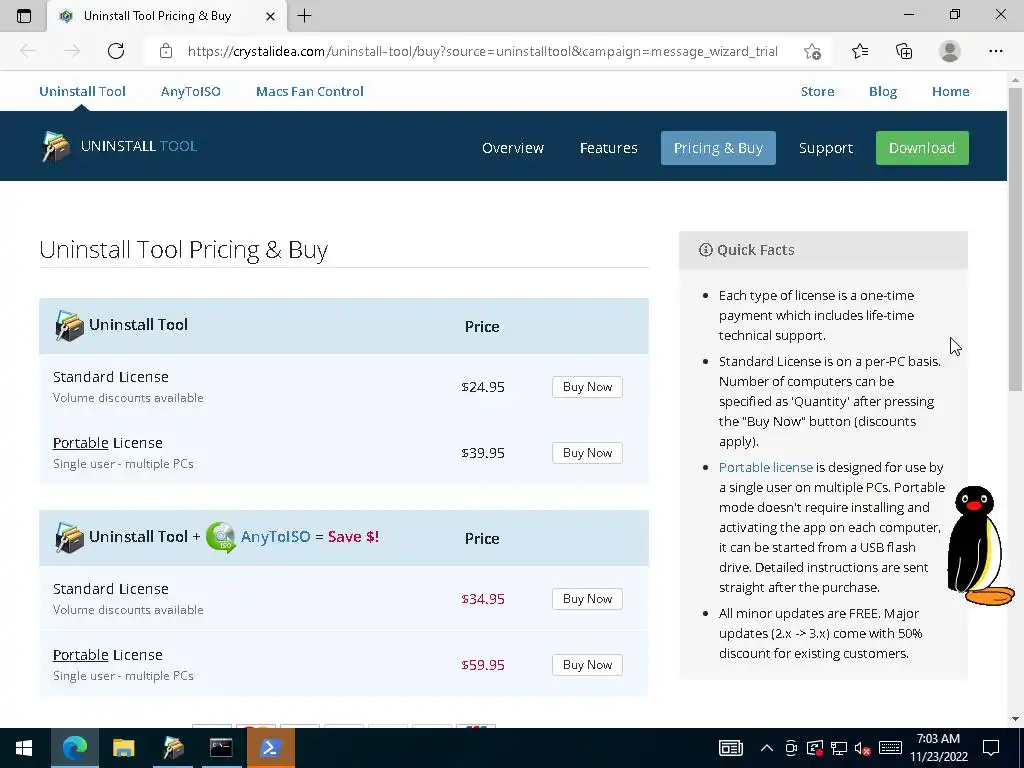
Task: Open PowerShell in taskbar
Action: (271, 748)
